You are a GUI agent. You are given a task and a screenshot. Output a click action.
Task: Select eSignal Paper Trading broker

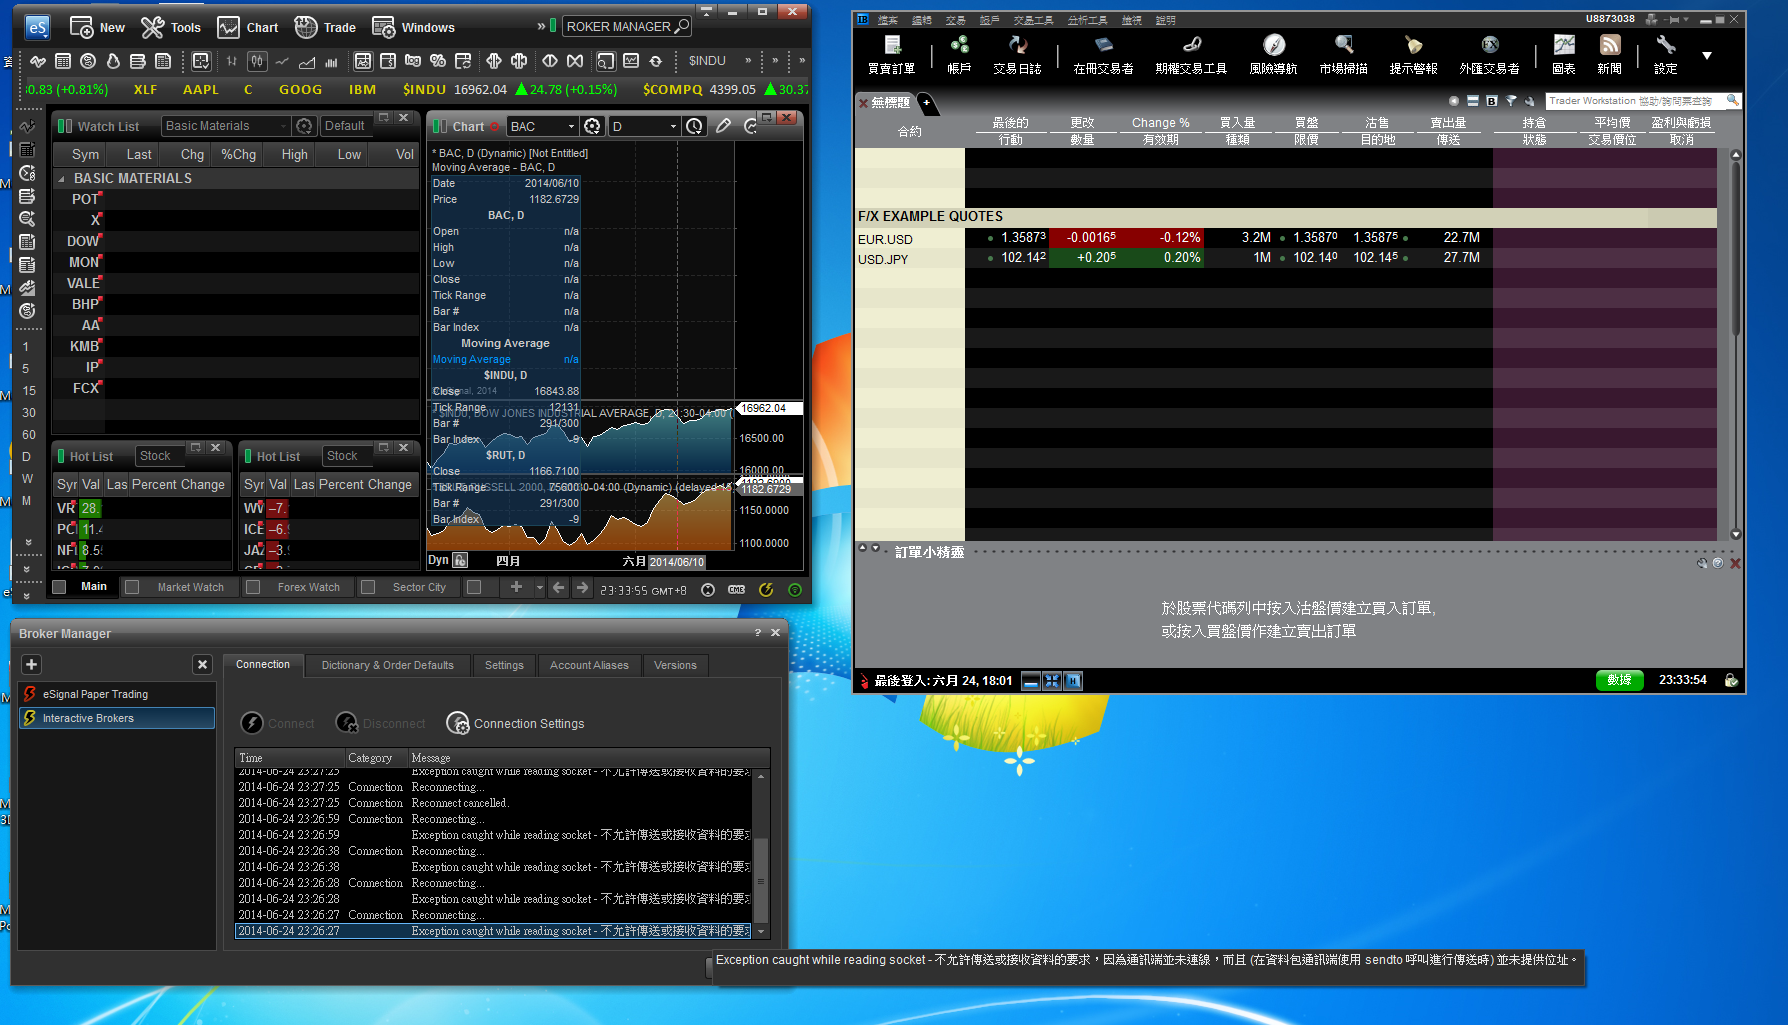[117, 694]
